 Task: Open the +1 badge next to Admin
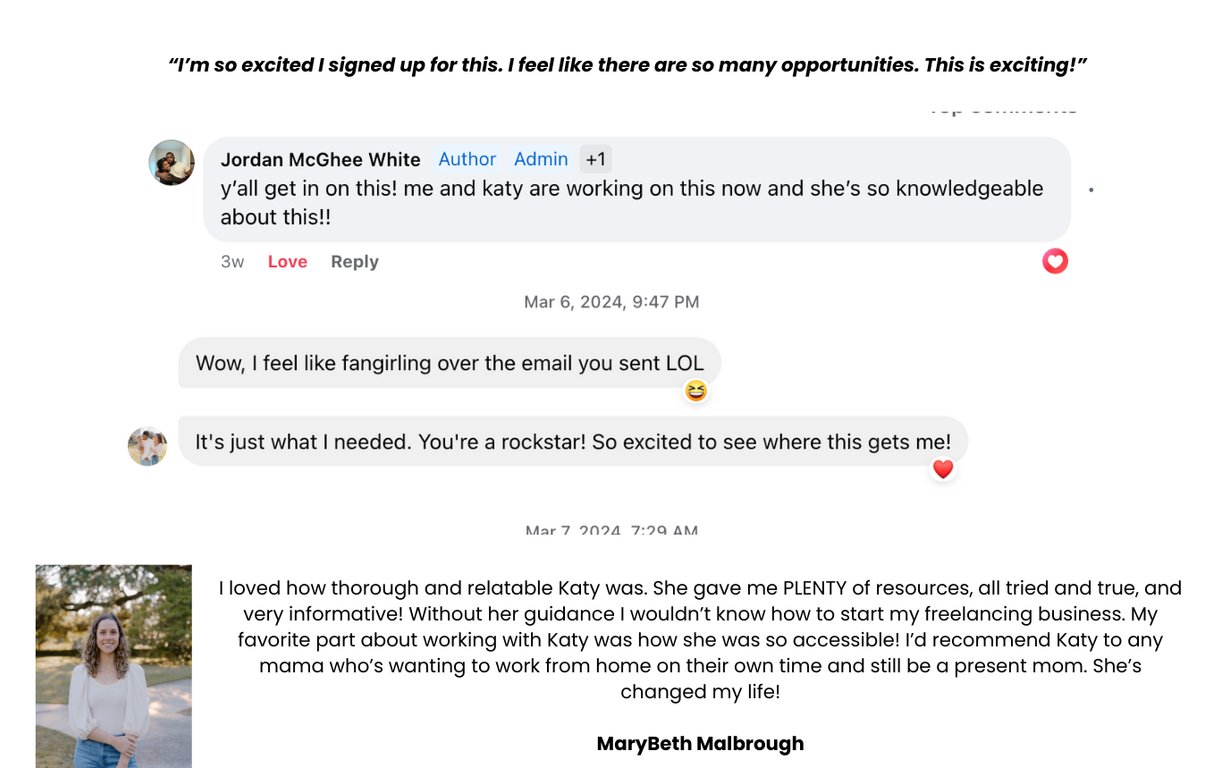[x=596, y=159]
